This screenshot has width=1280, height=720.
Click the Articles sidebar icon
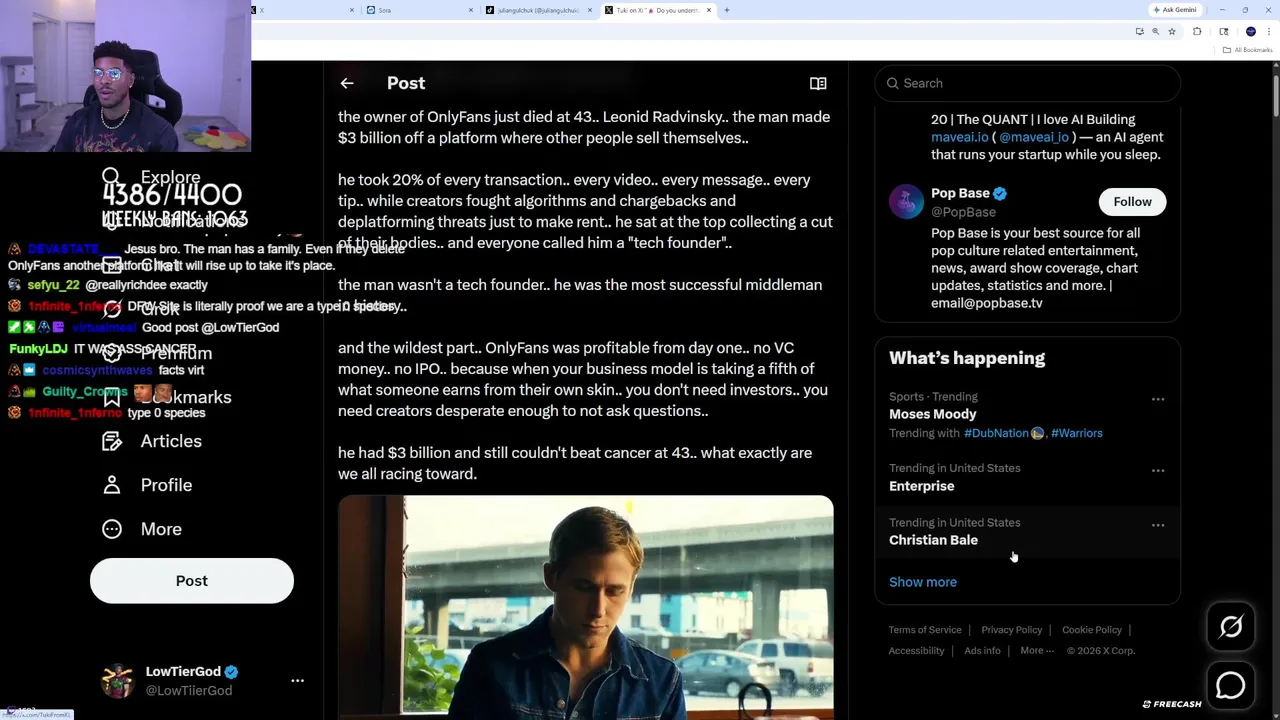tap(112, 441)
